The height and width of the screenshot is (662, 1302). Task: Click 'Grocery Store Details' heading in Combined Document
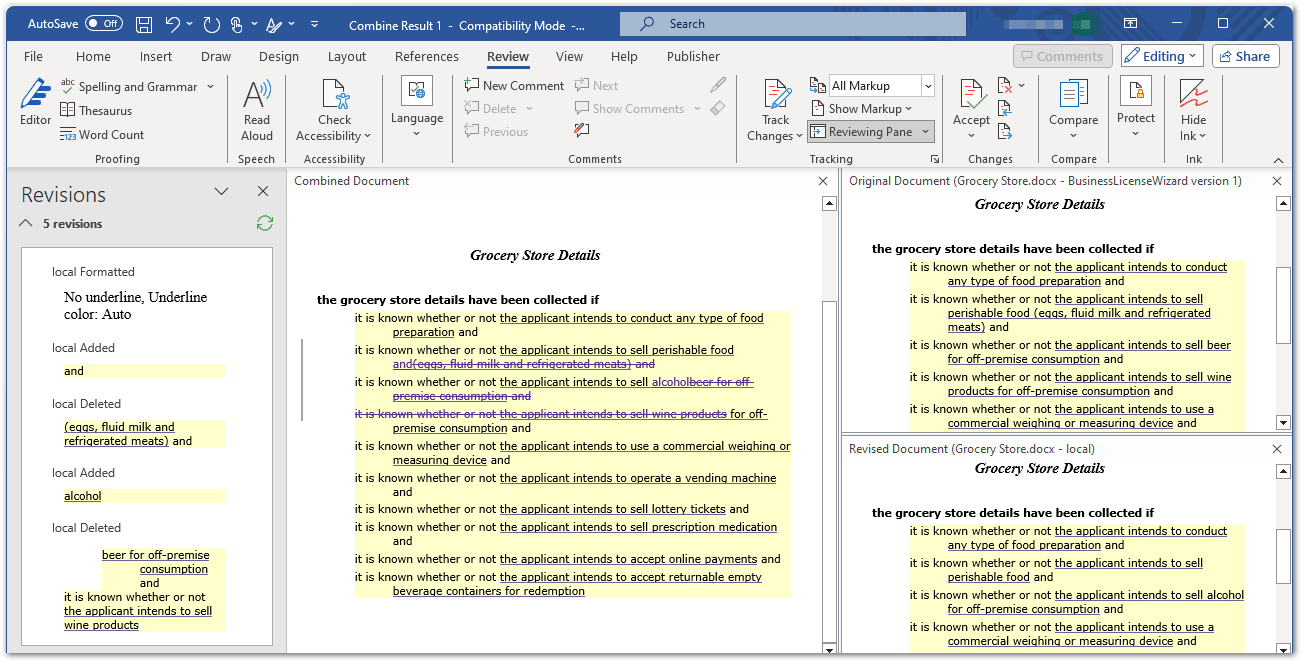(x=535, y=255)
